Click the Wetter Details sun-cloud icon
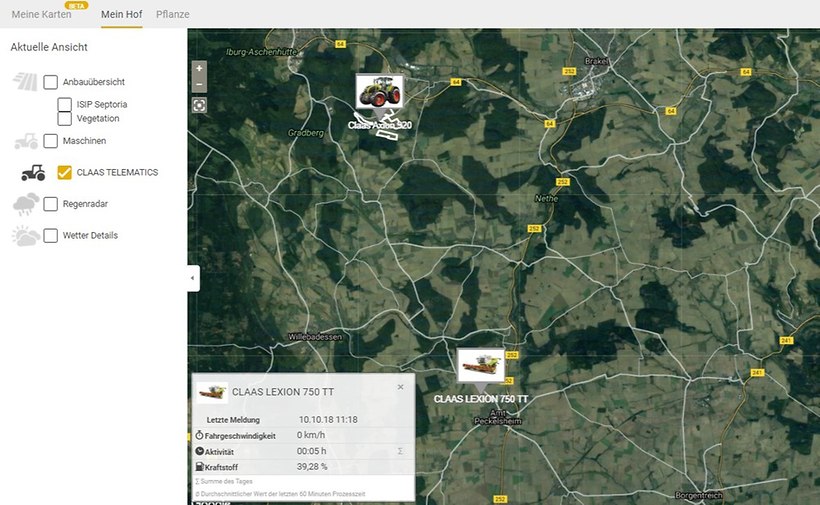Viewport: 820px width, 505px height. pyautogui.click(x=26, y=236)
